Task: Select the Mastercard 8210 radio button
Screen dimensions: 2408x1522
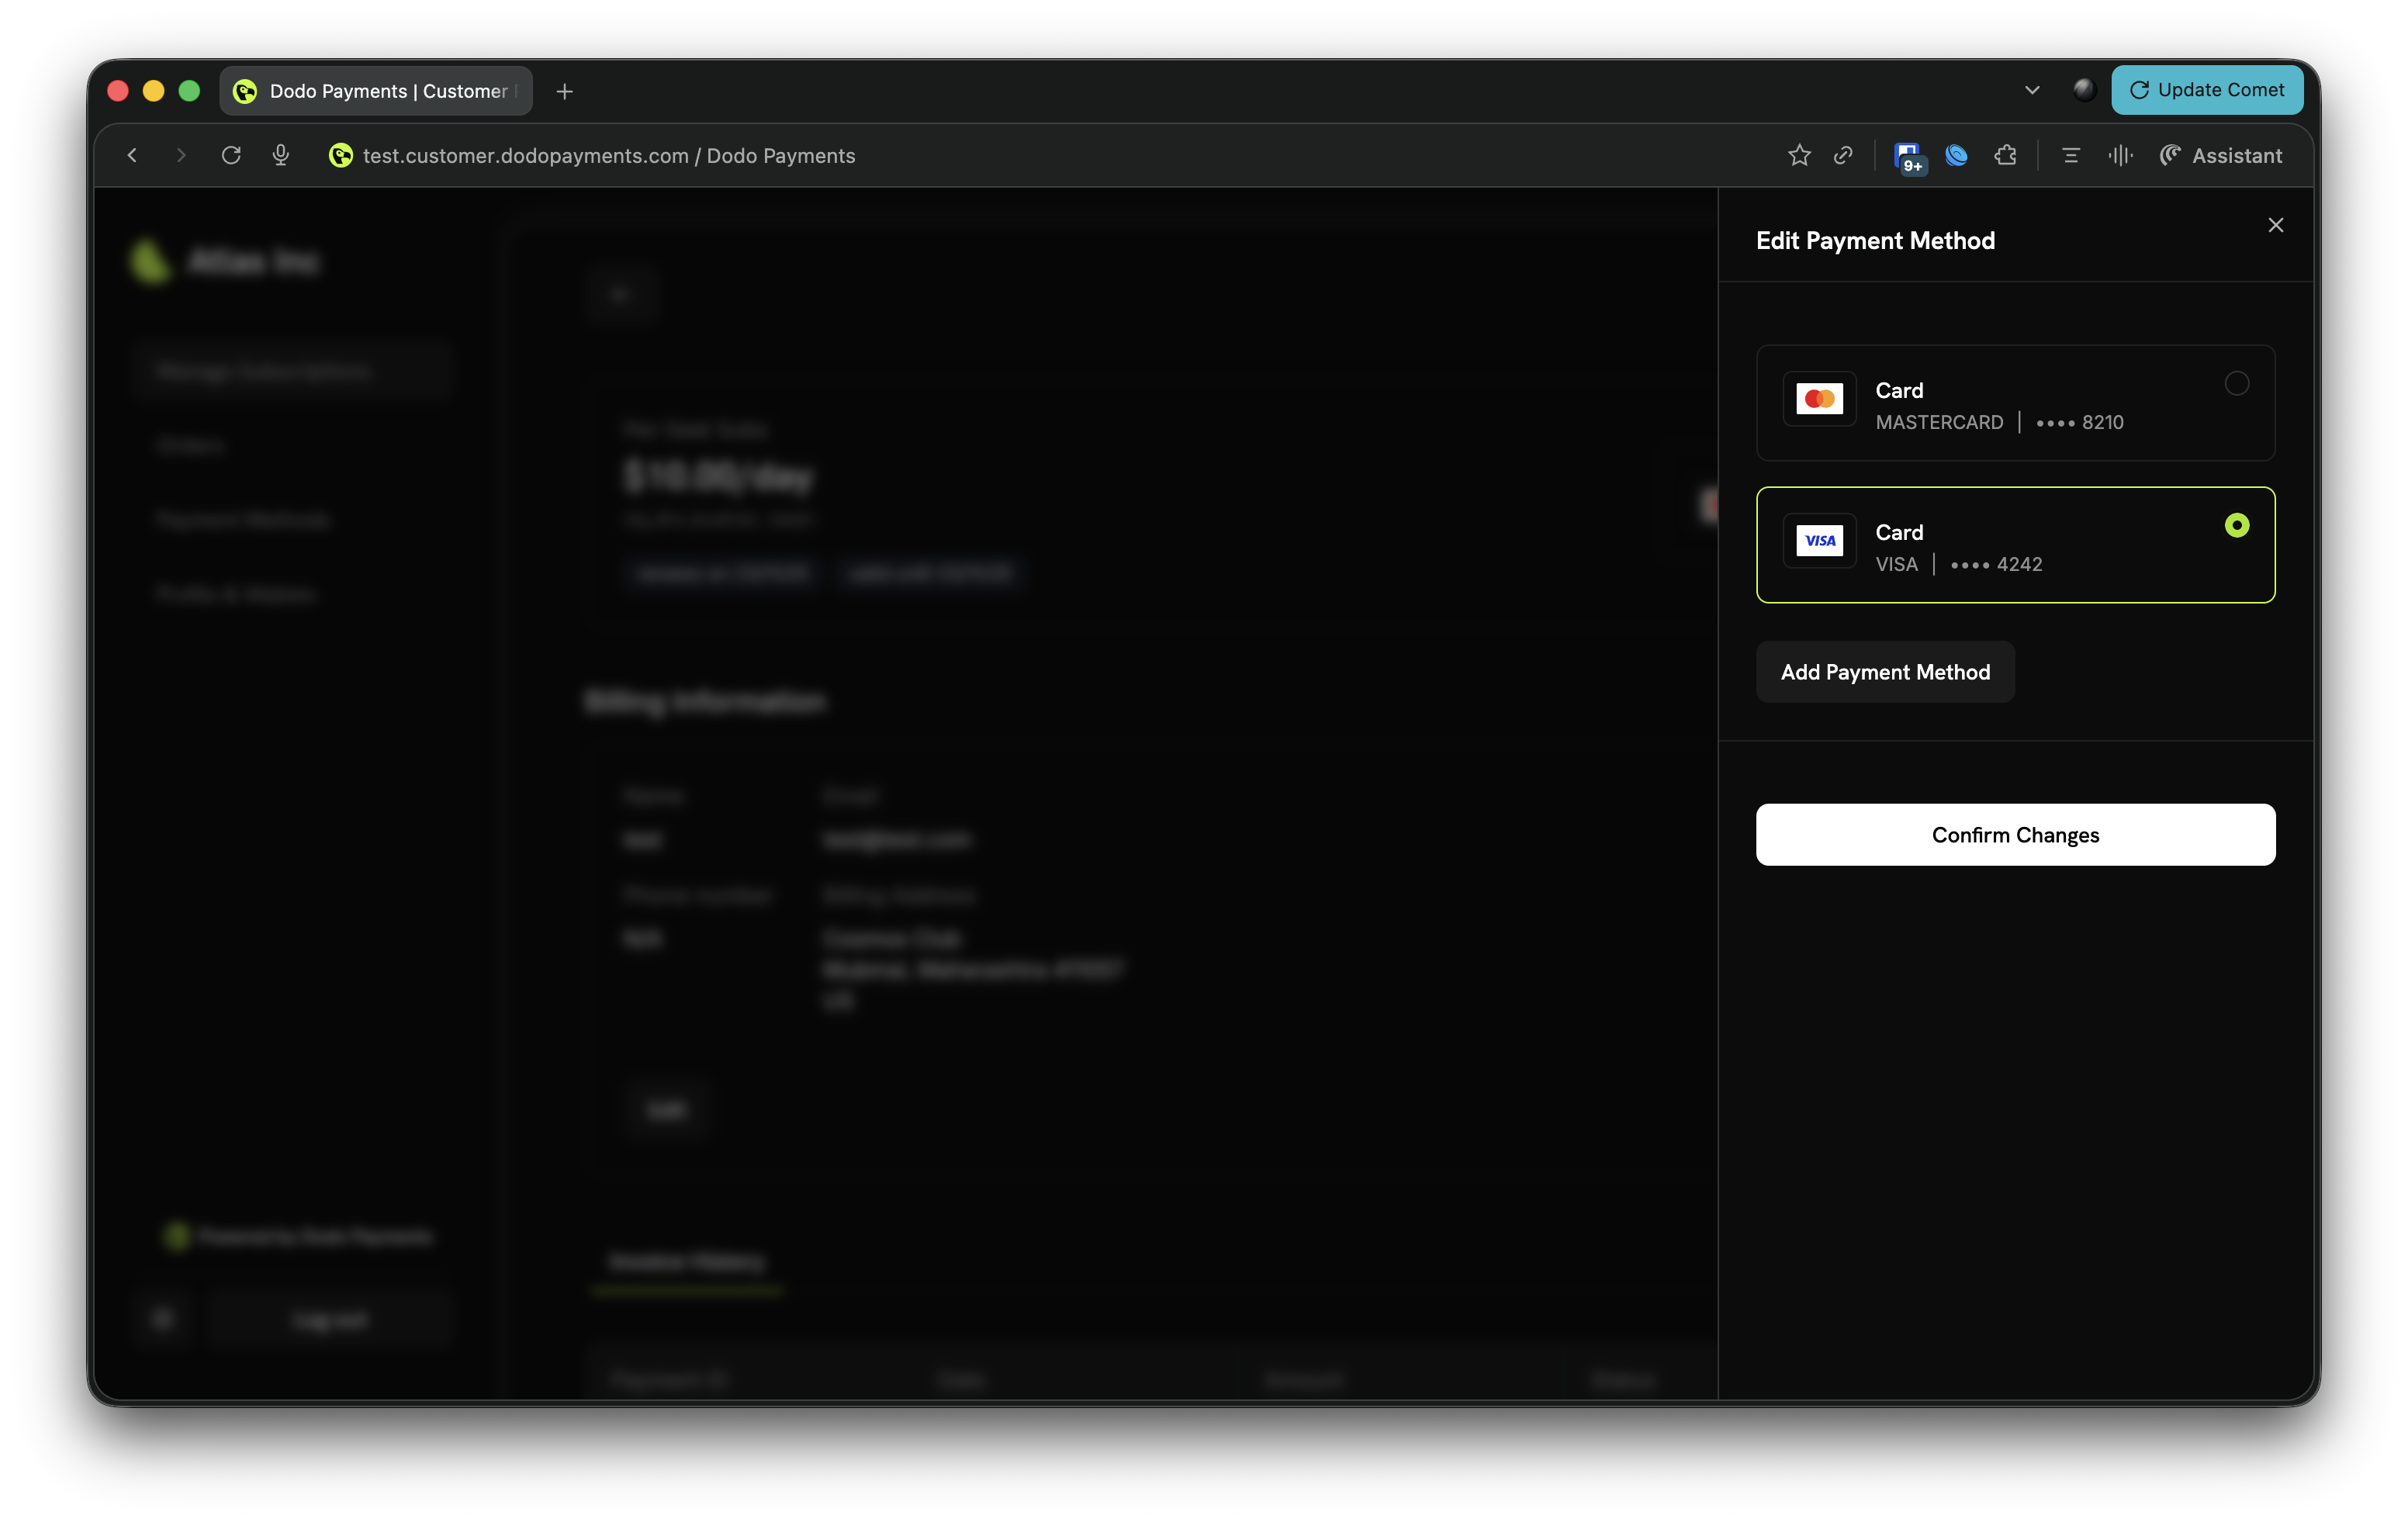Action: pos(2236,384)
